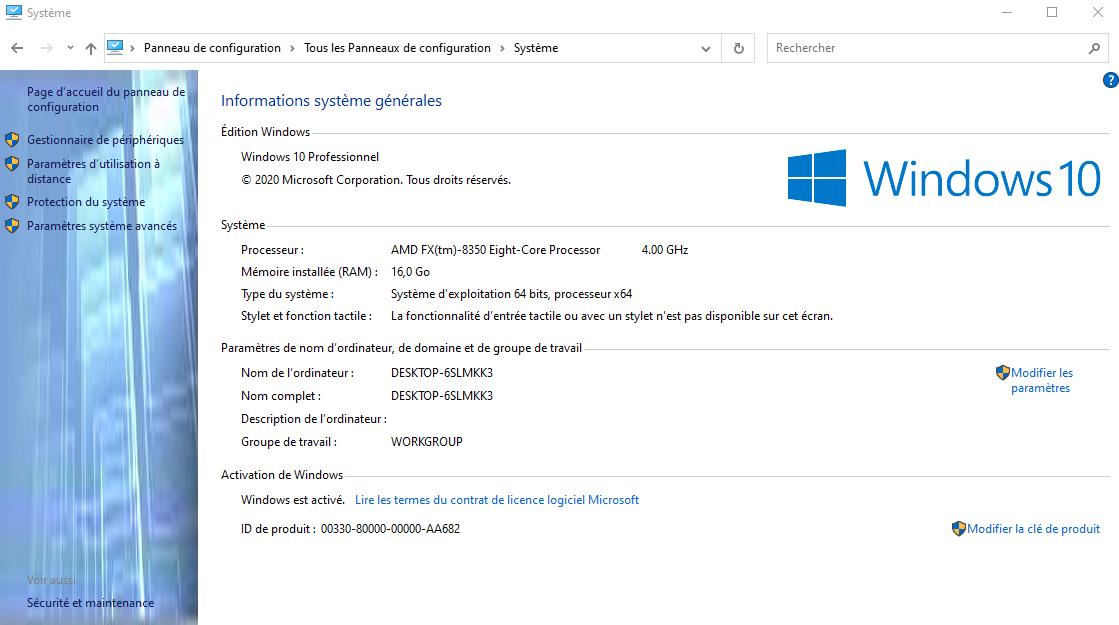Select the 4.00 GHz processor speed
Viewport: 1119px width, 625px height.
tap(665, 250)
